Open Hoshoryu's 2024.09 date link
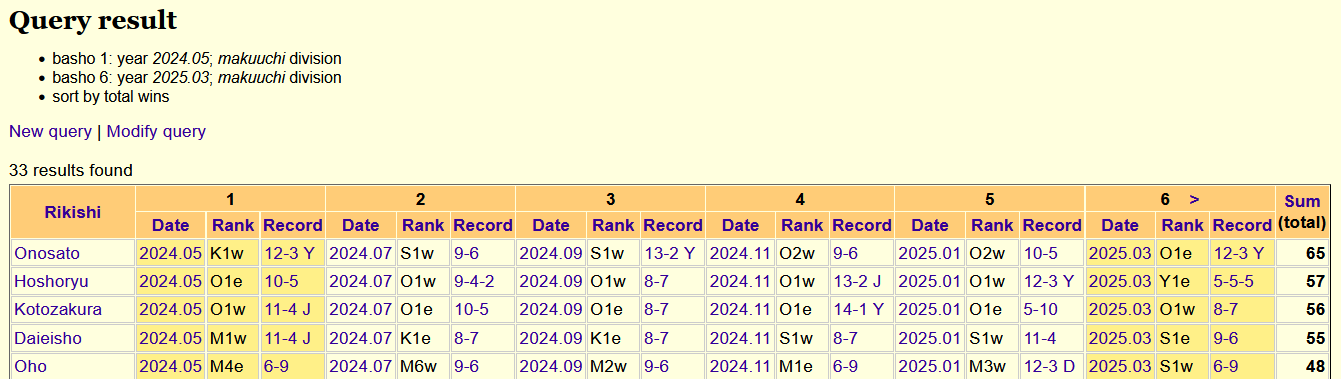Viewport: 1341px width, 379px height. [550, 282]
